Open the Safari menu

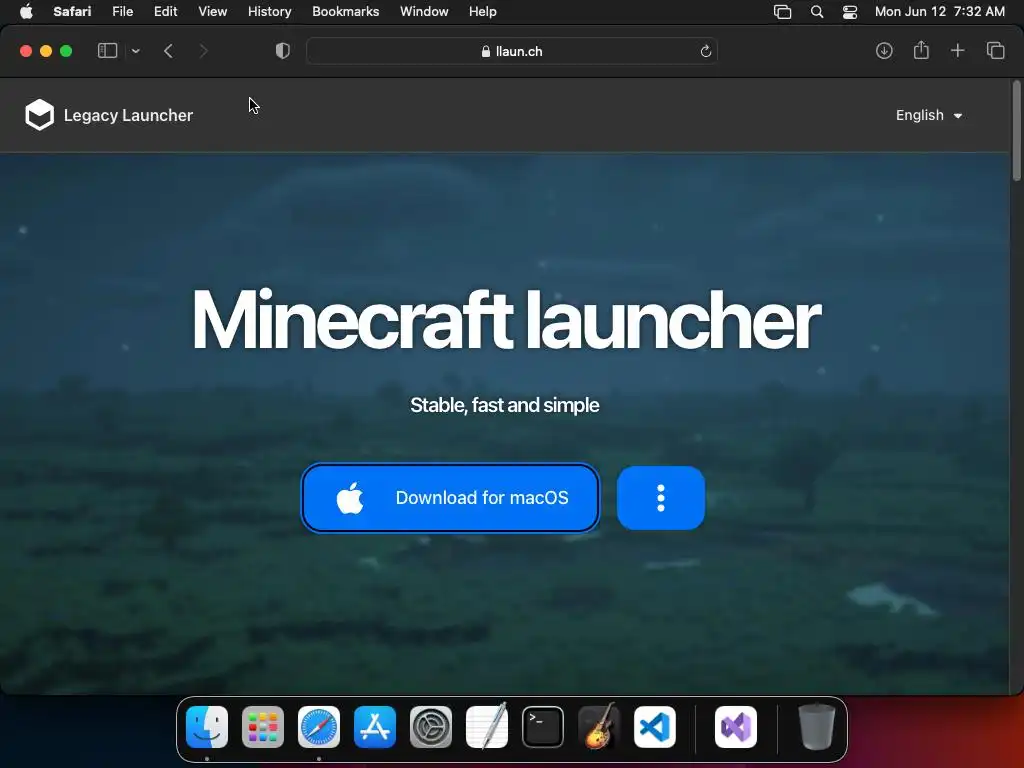[72, 11]
